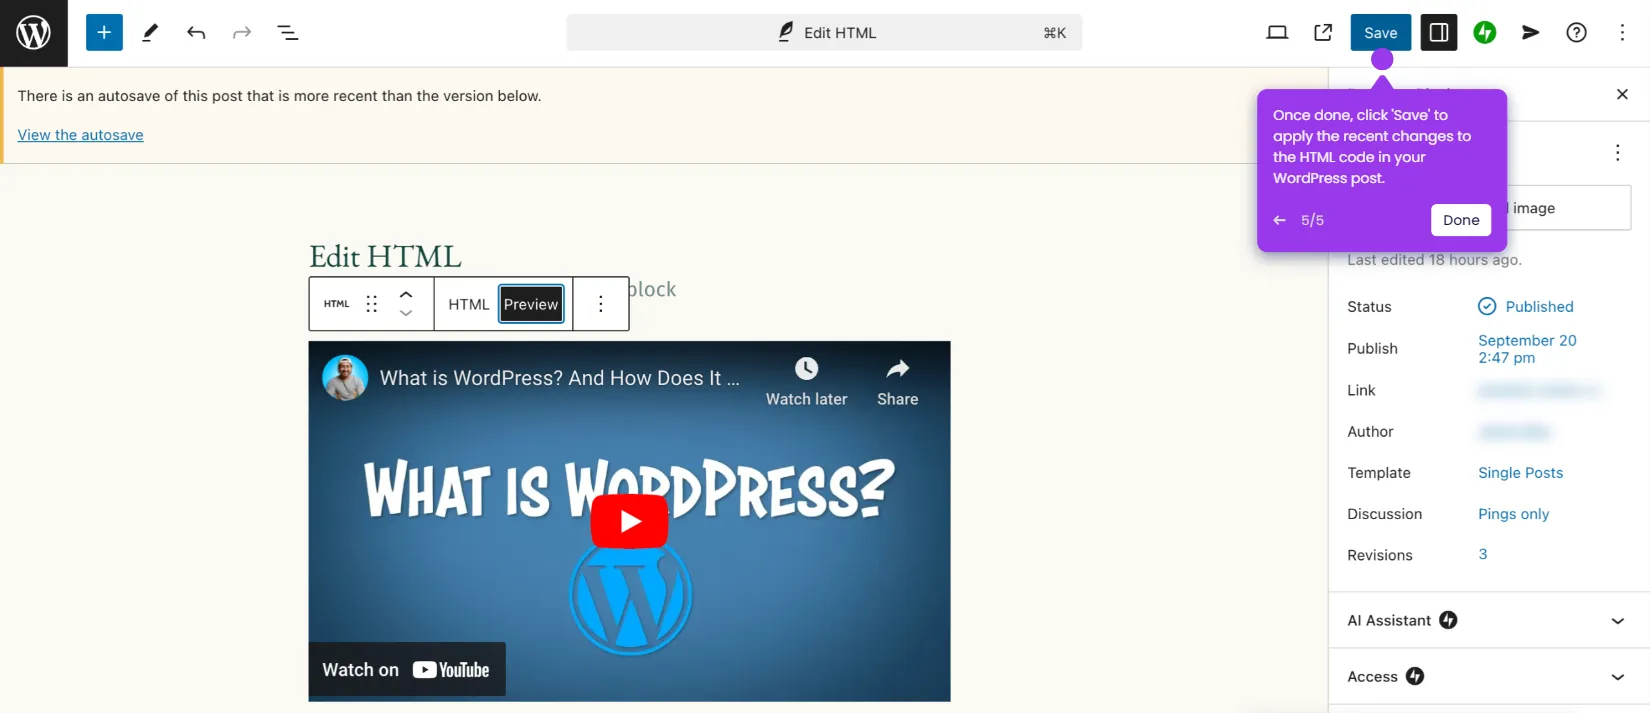Change the Pings only discussion setting
The height and width of the screenshot is (713, 1650).
[1513, 514]
